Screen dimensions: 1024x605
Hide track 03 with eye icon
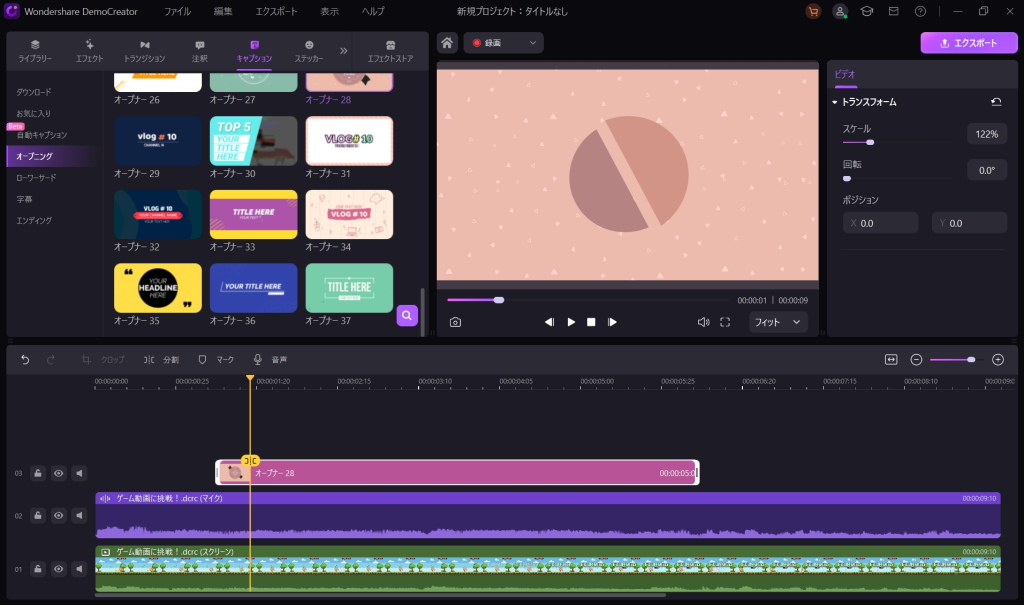(58, 473)
